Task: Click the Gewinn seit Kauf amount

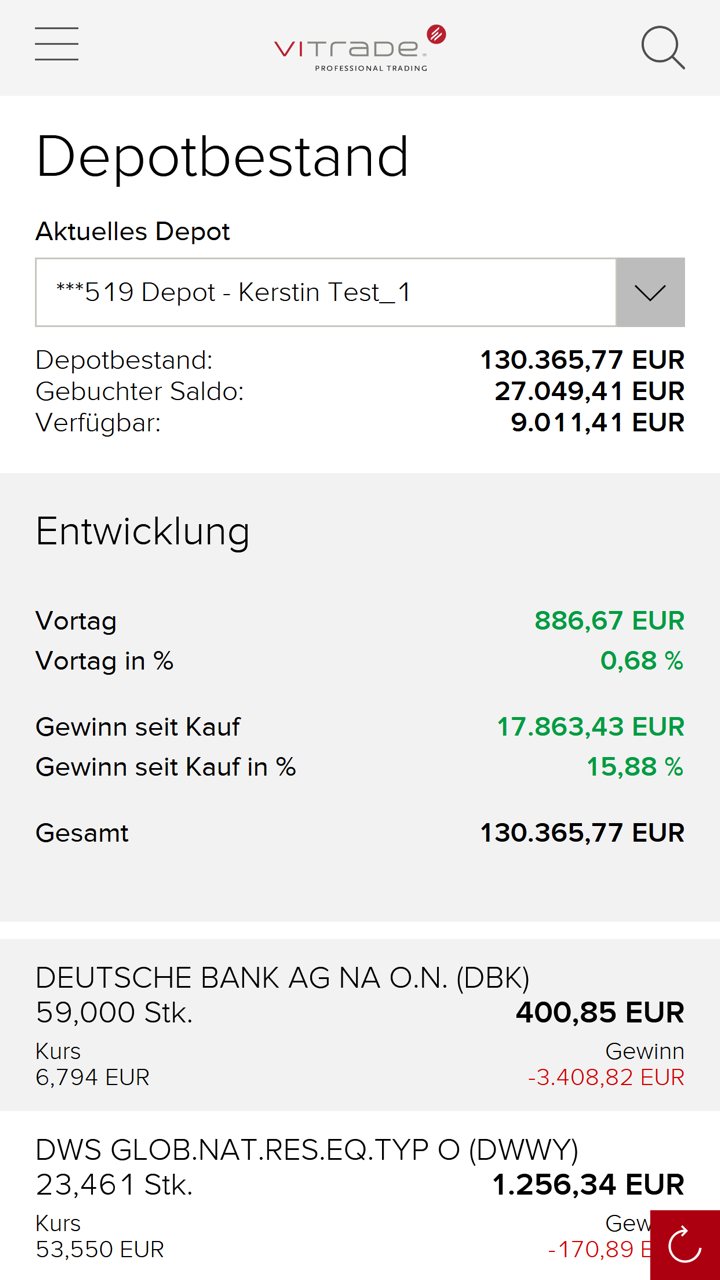Action: pyautogui.click(x=590, y=726)
